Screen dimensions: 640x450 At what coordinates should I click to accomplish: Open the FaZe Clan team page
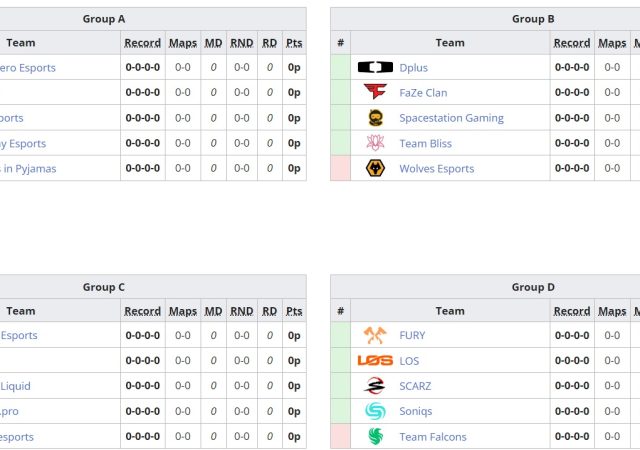(423, 93)
